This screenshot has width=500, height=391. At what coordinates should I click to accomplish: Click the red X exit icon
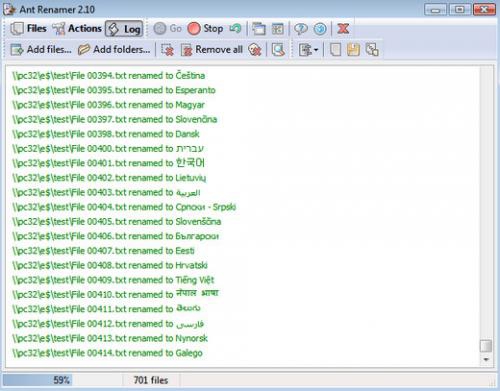coord(343,29)
